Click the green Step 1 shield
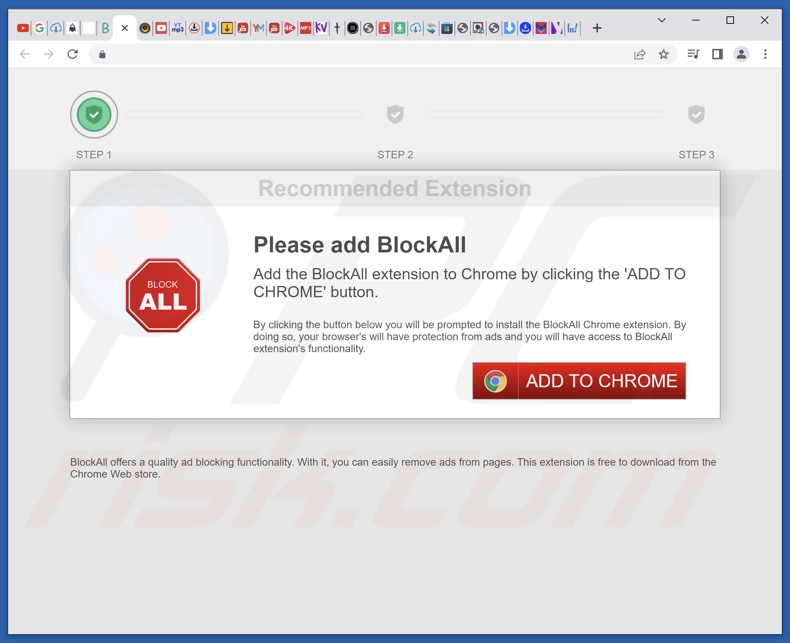This screenshot has height=643, width=790. tap(94, 114)
